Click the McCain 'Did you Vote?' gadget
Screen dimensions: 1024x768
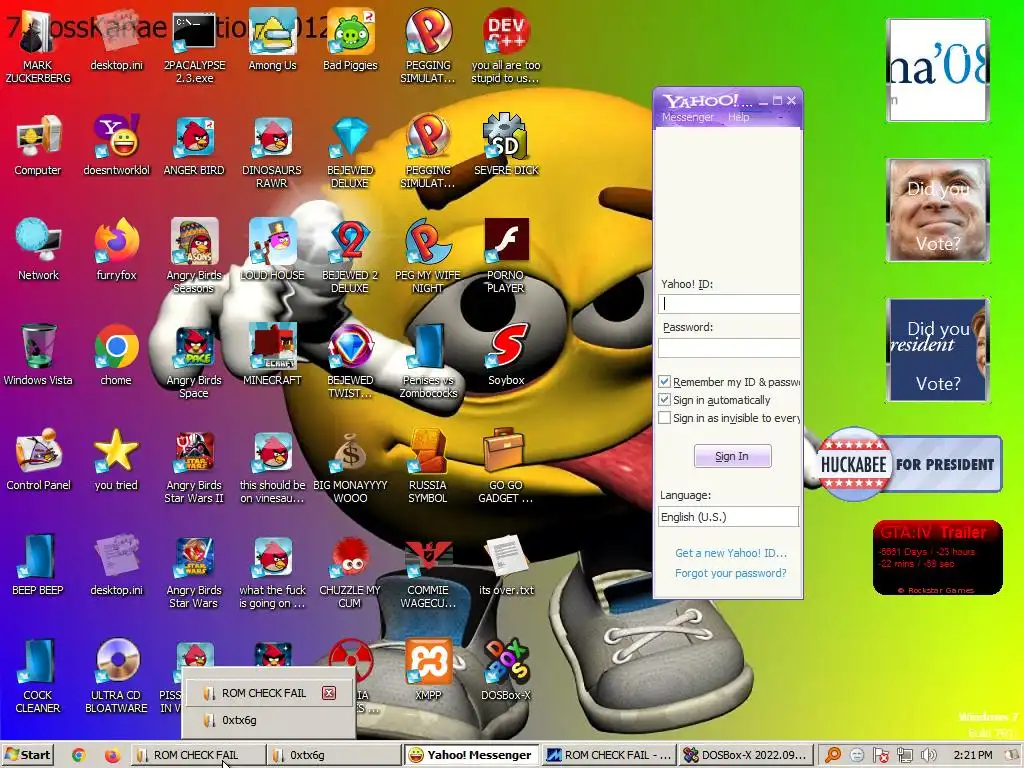pos(938,210)
